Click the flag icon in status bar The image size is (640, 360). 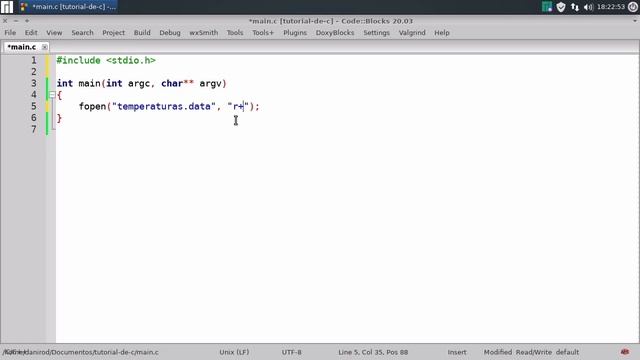tap(624, 352)
